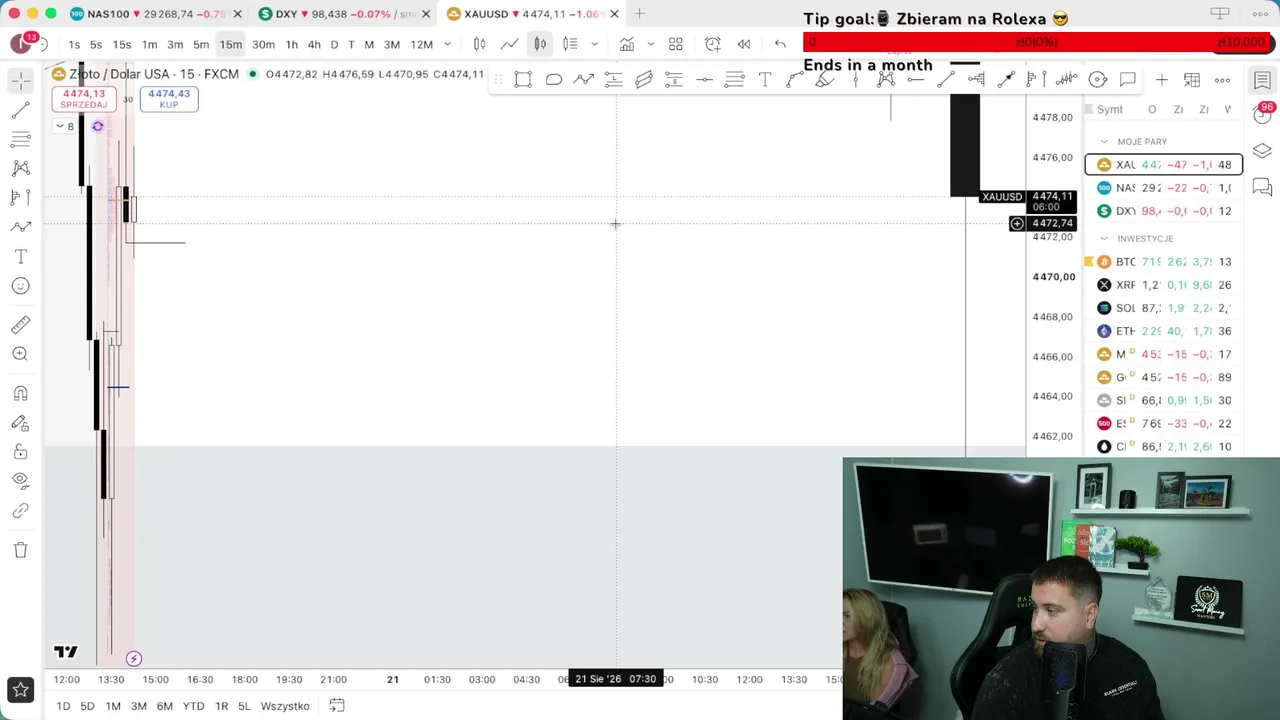Open the layout grid selector

coord(676,44)
